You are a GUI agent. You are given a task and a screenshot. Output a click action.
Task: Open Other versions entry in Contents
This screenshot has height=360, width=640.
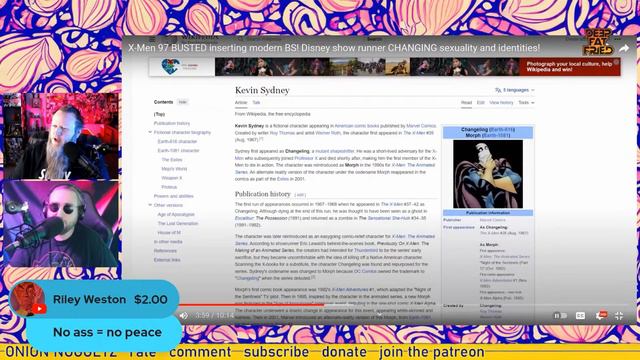click(168, 205)
